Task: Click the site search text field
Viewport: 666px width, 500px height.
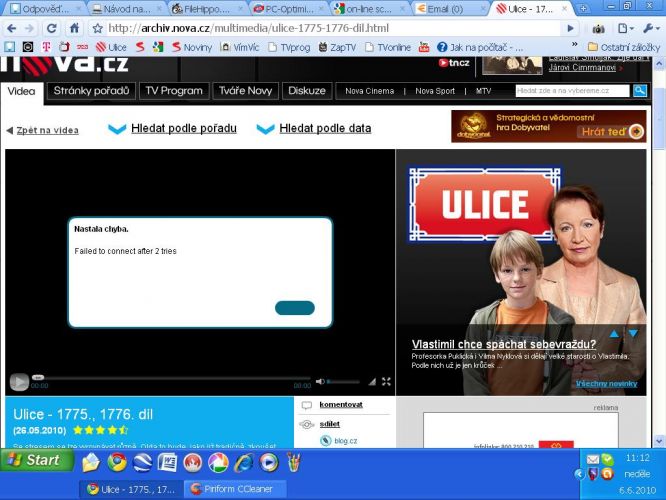Action: (572, 90)
